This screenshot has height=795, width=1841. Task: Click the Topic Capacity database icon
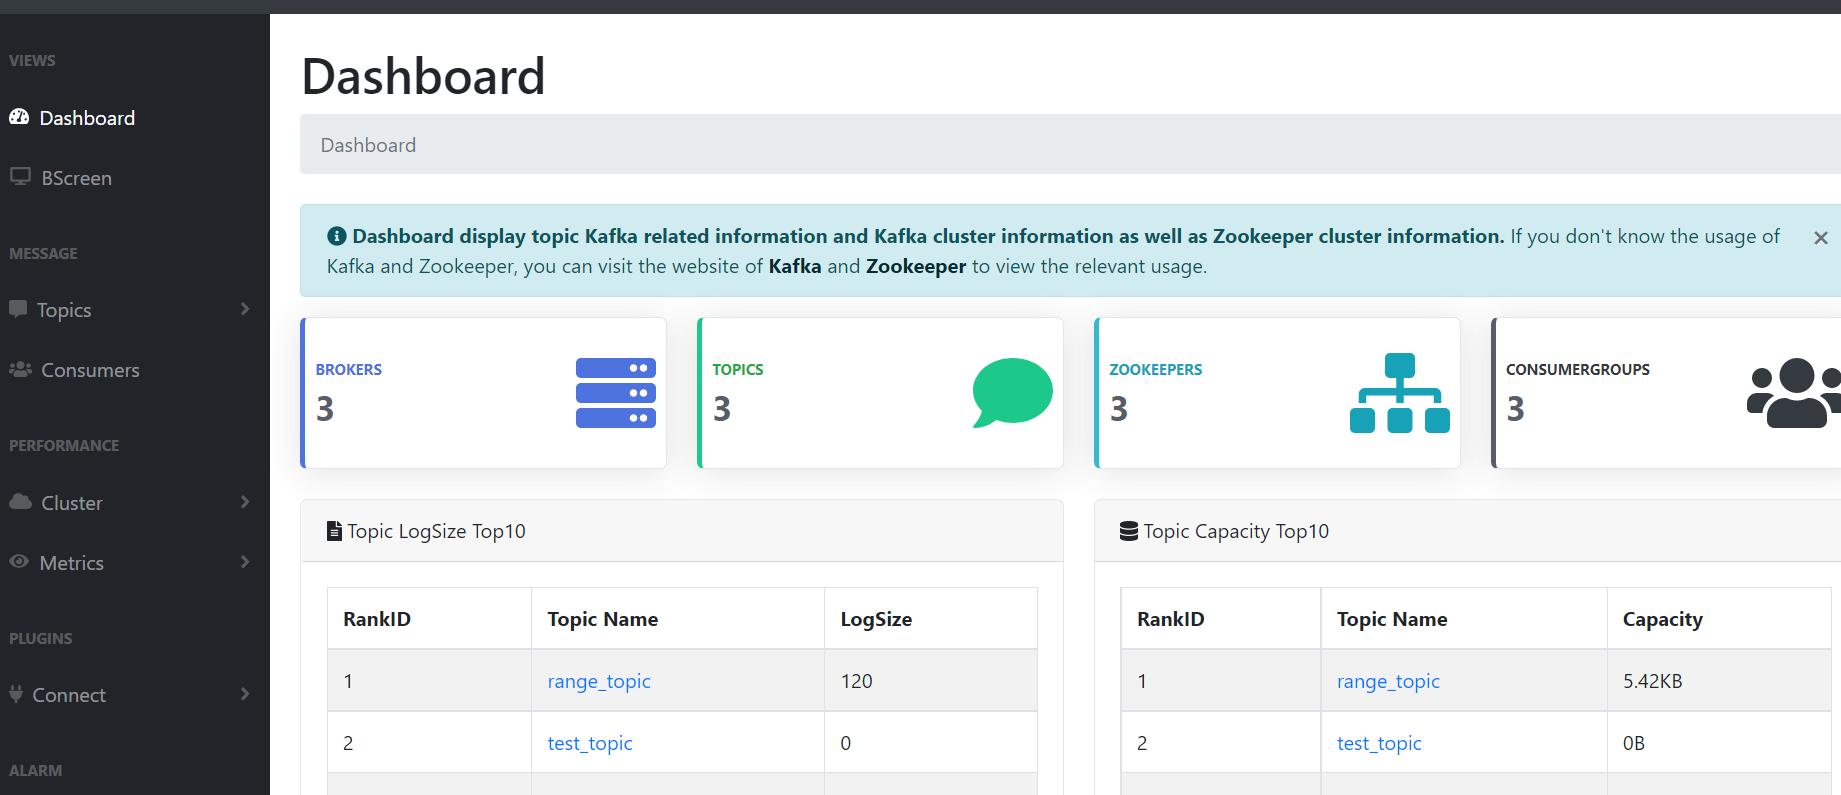pos(1128,532)
